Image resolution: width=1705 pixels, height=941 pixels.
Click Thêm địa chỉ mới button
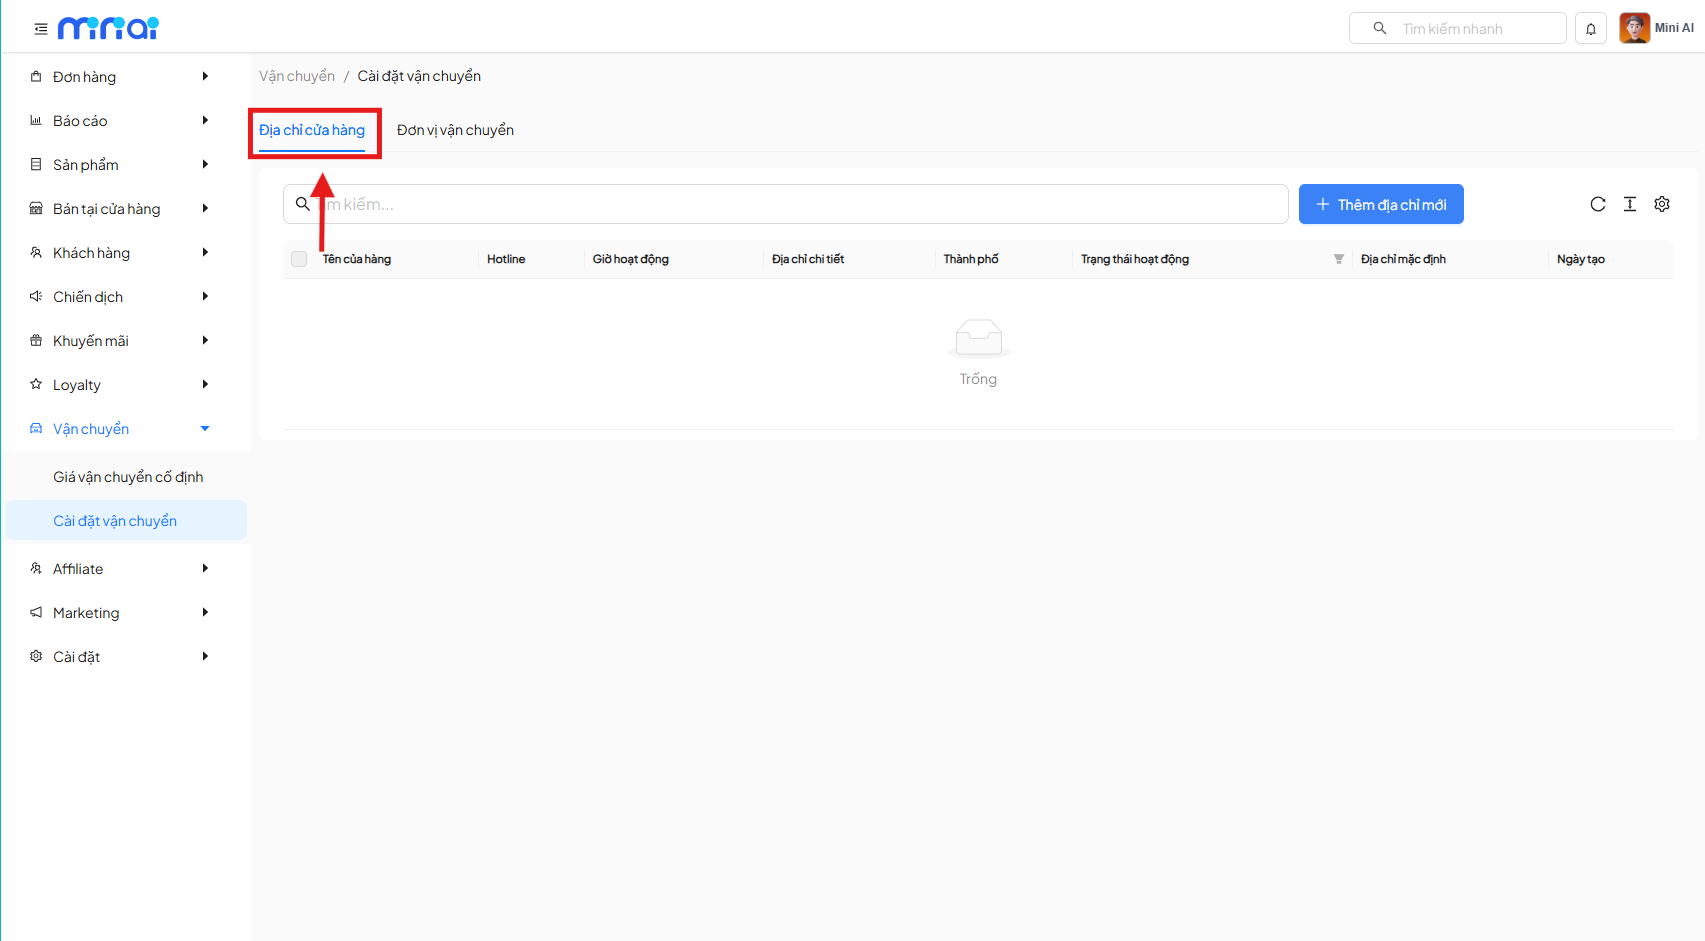1380,204
